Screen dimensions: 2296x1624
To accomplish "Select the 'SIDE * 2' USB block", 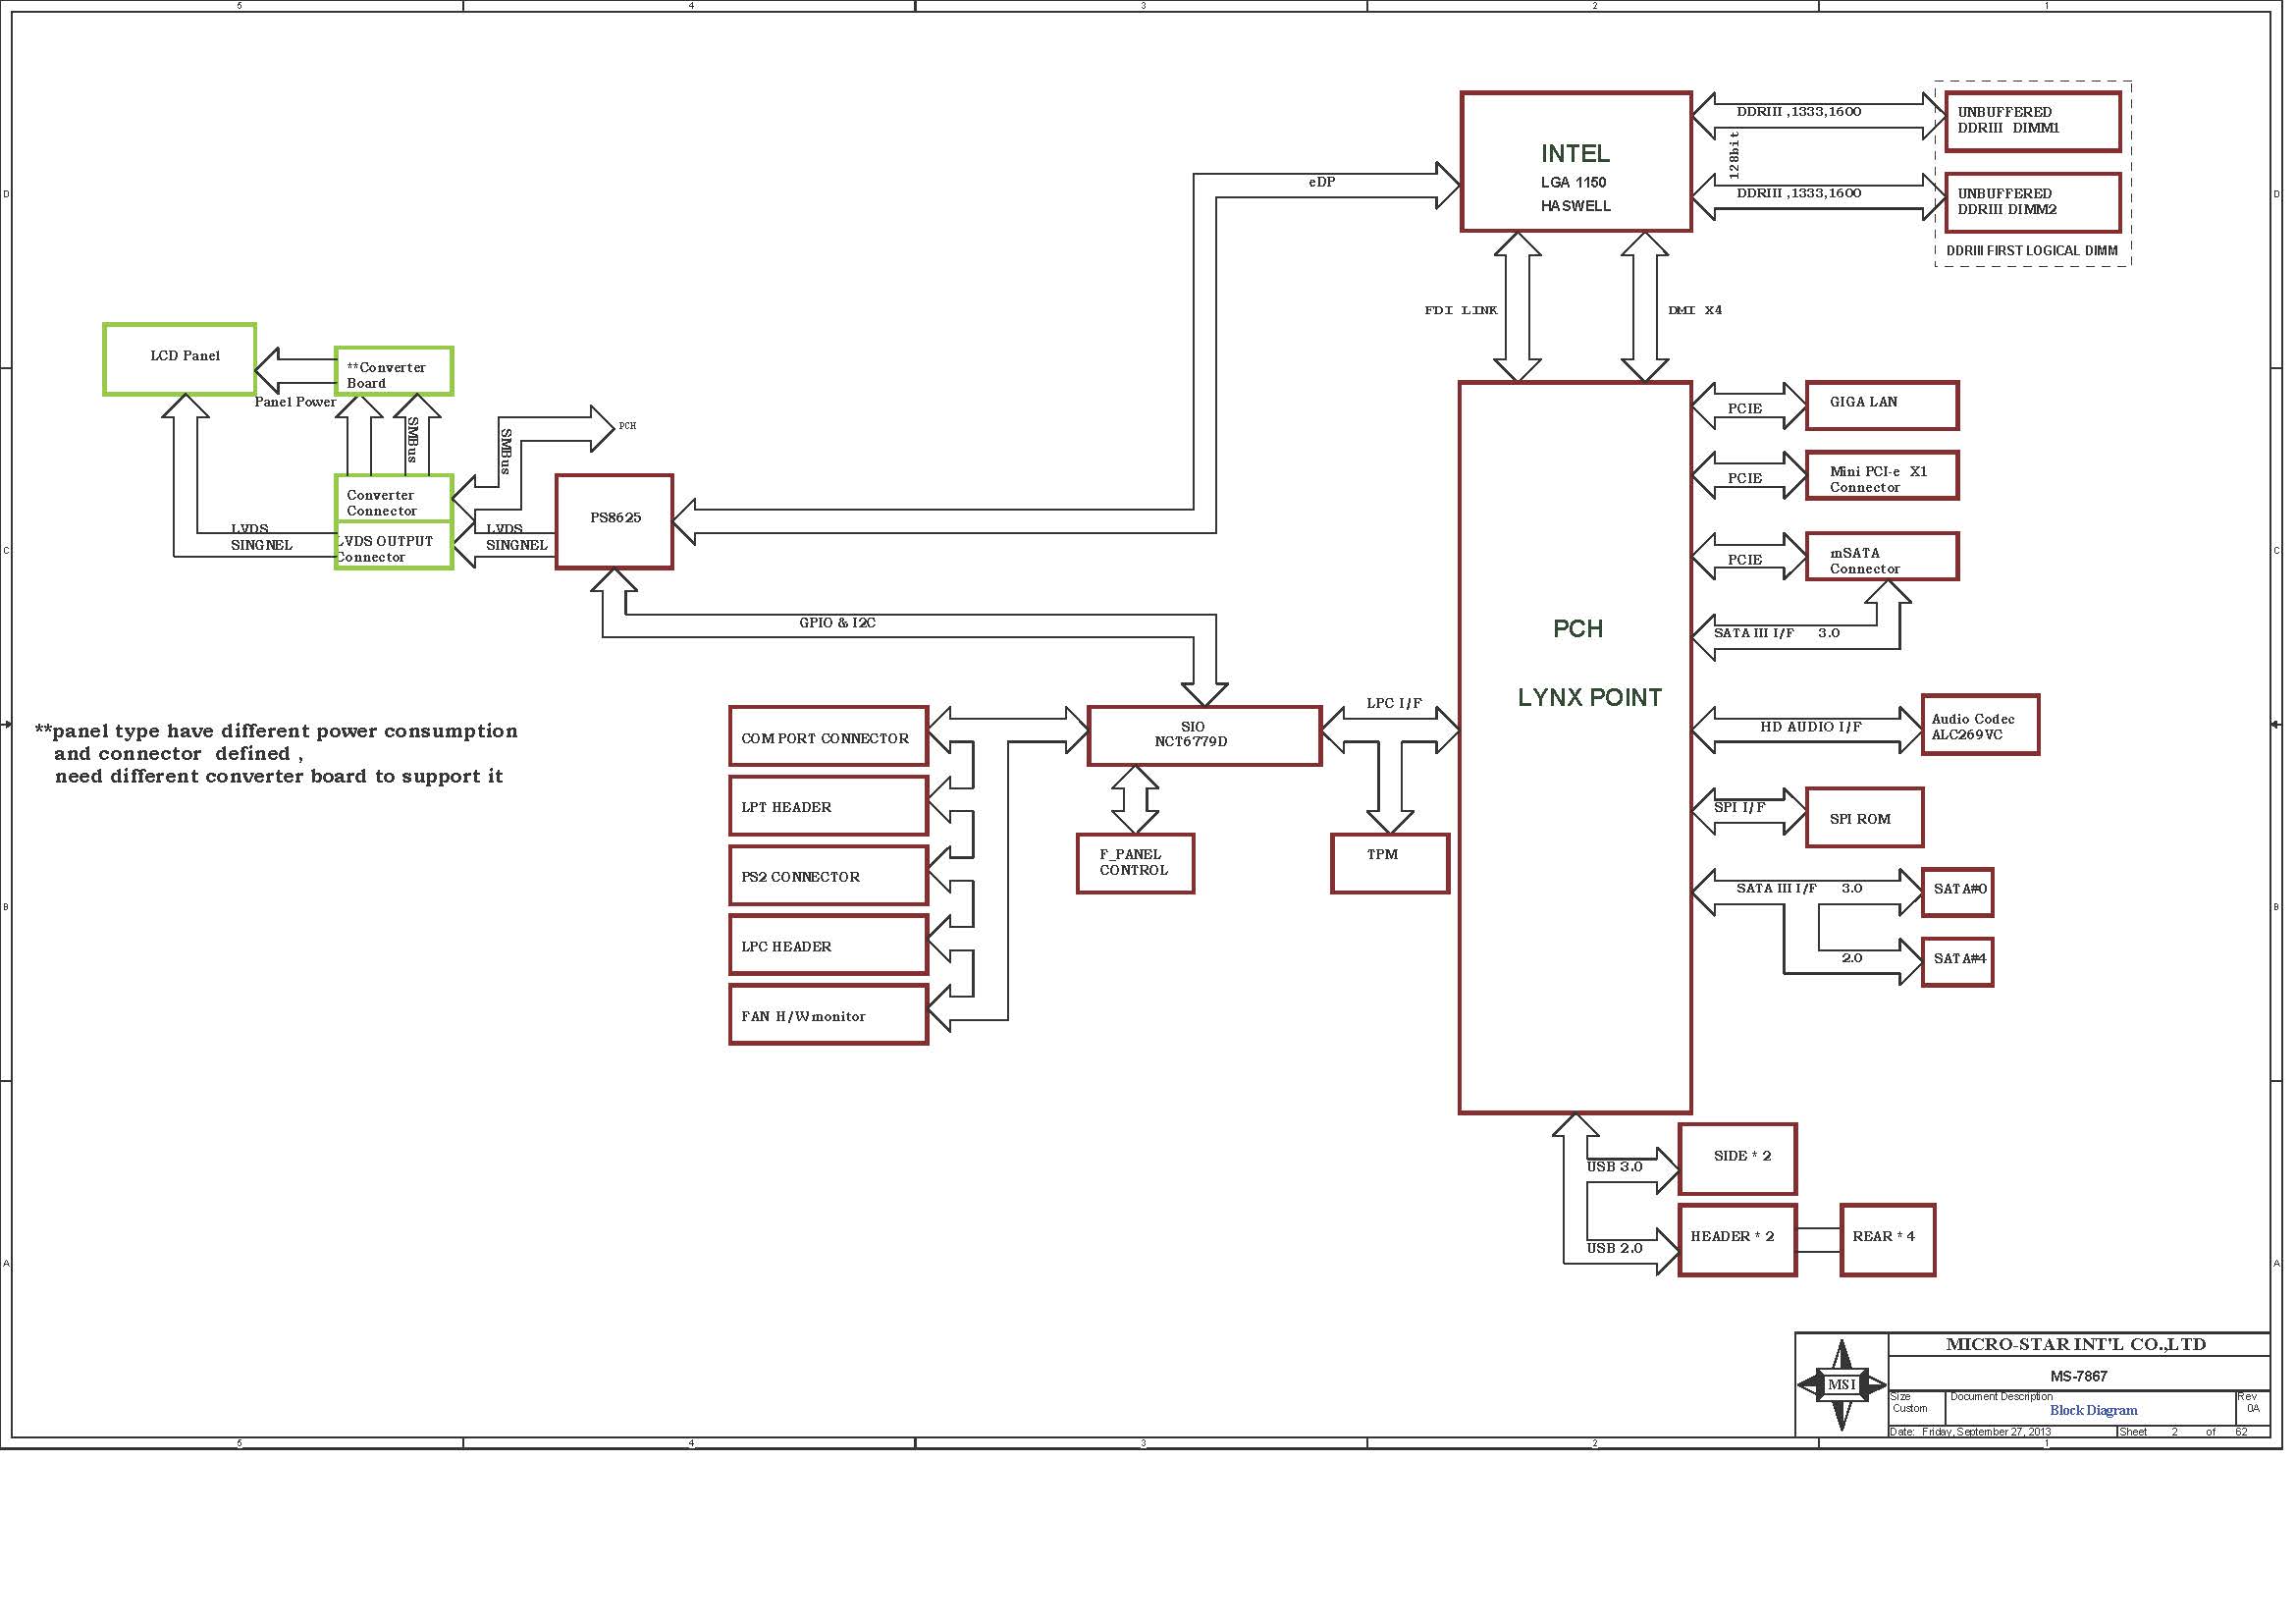I will click(x=1737, y=1159).
